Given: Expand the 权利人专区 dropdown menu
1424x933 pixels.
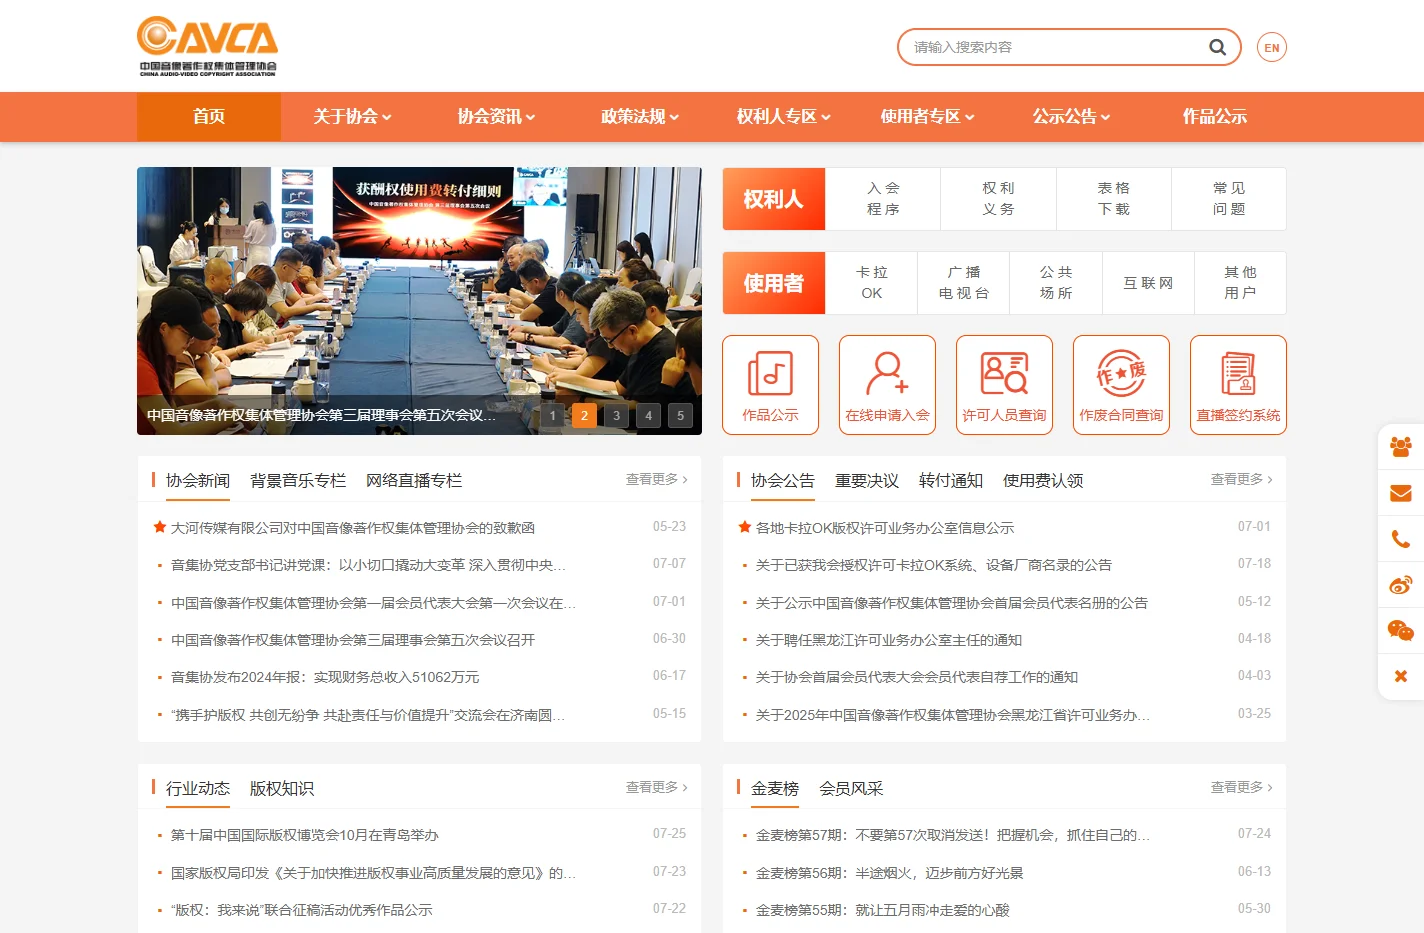Looking at the screenshot, I should click(784, 116).
